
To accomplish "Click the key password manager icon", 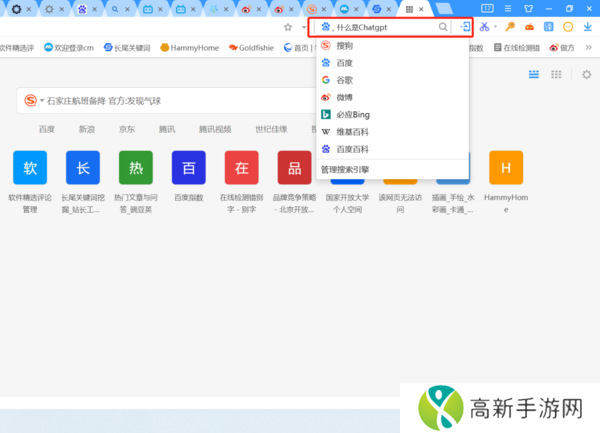I will [x=510, y=27].
